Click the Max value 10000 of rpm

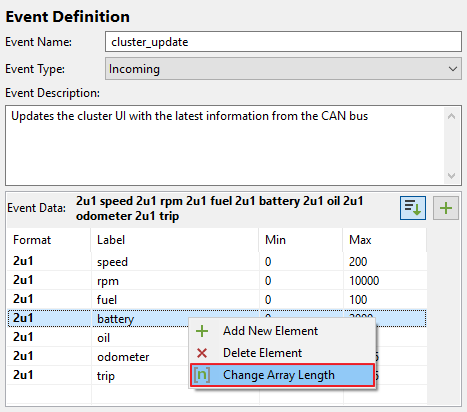click(x=364, y=281)
